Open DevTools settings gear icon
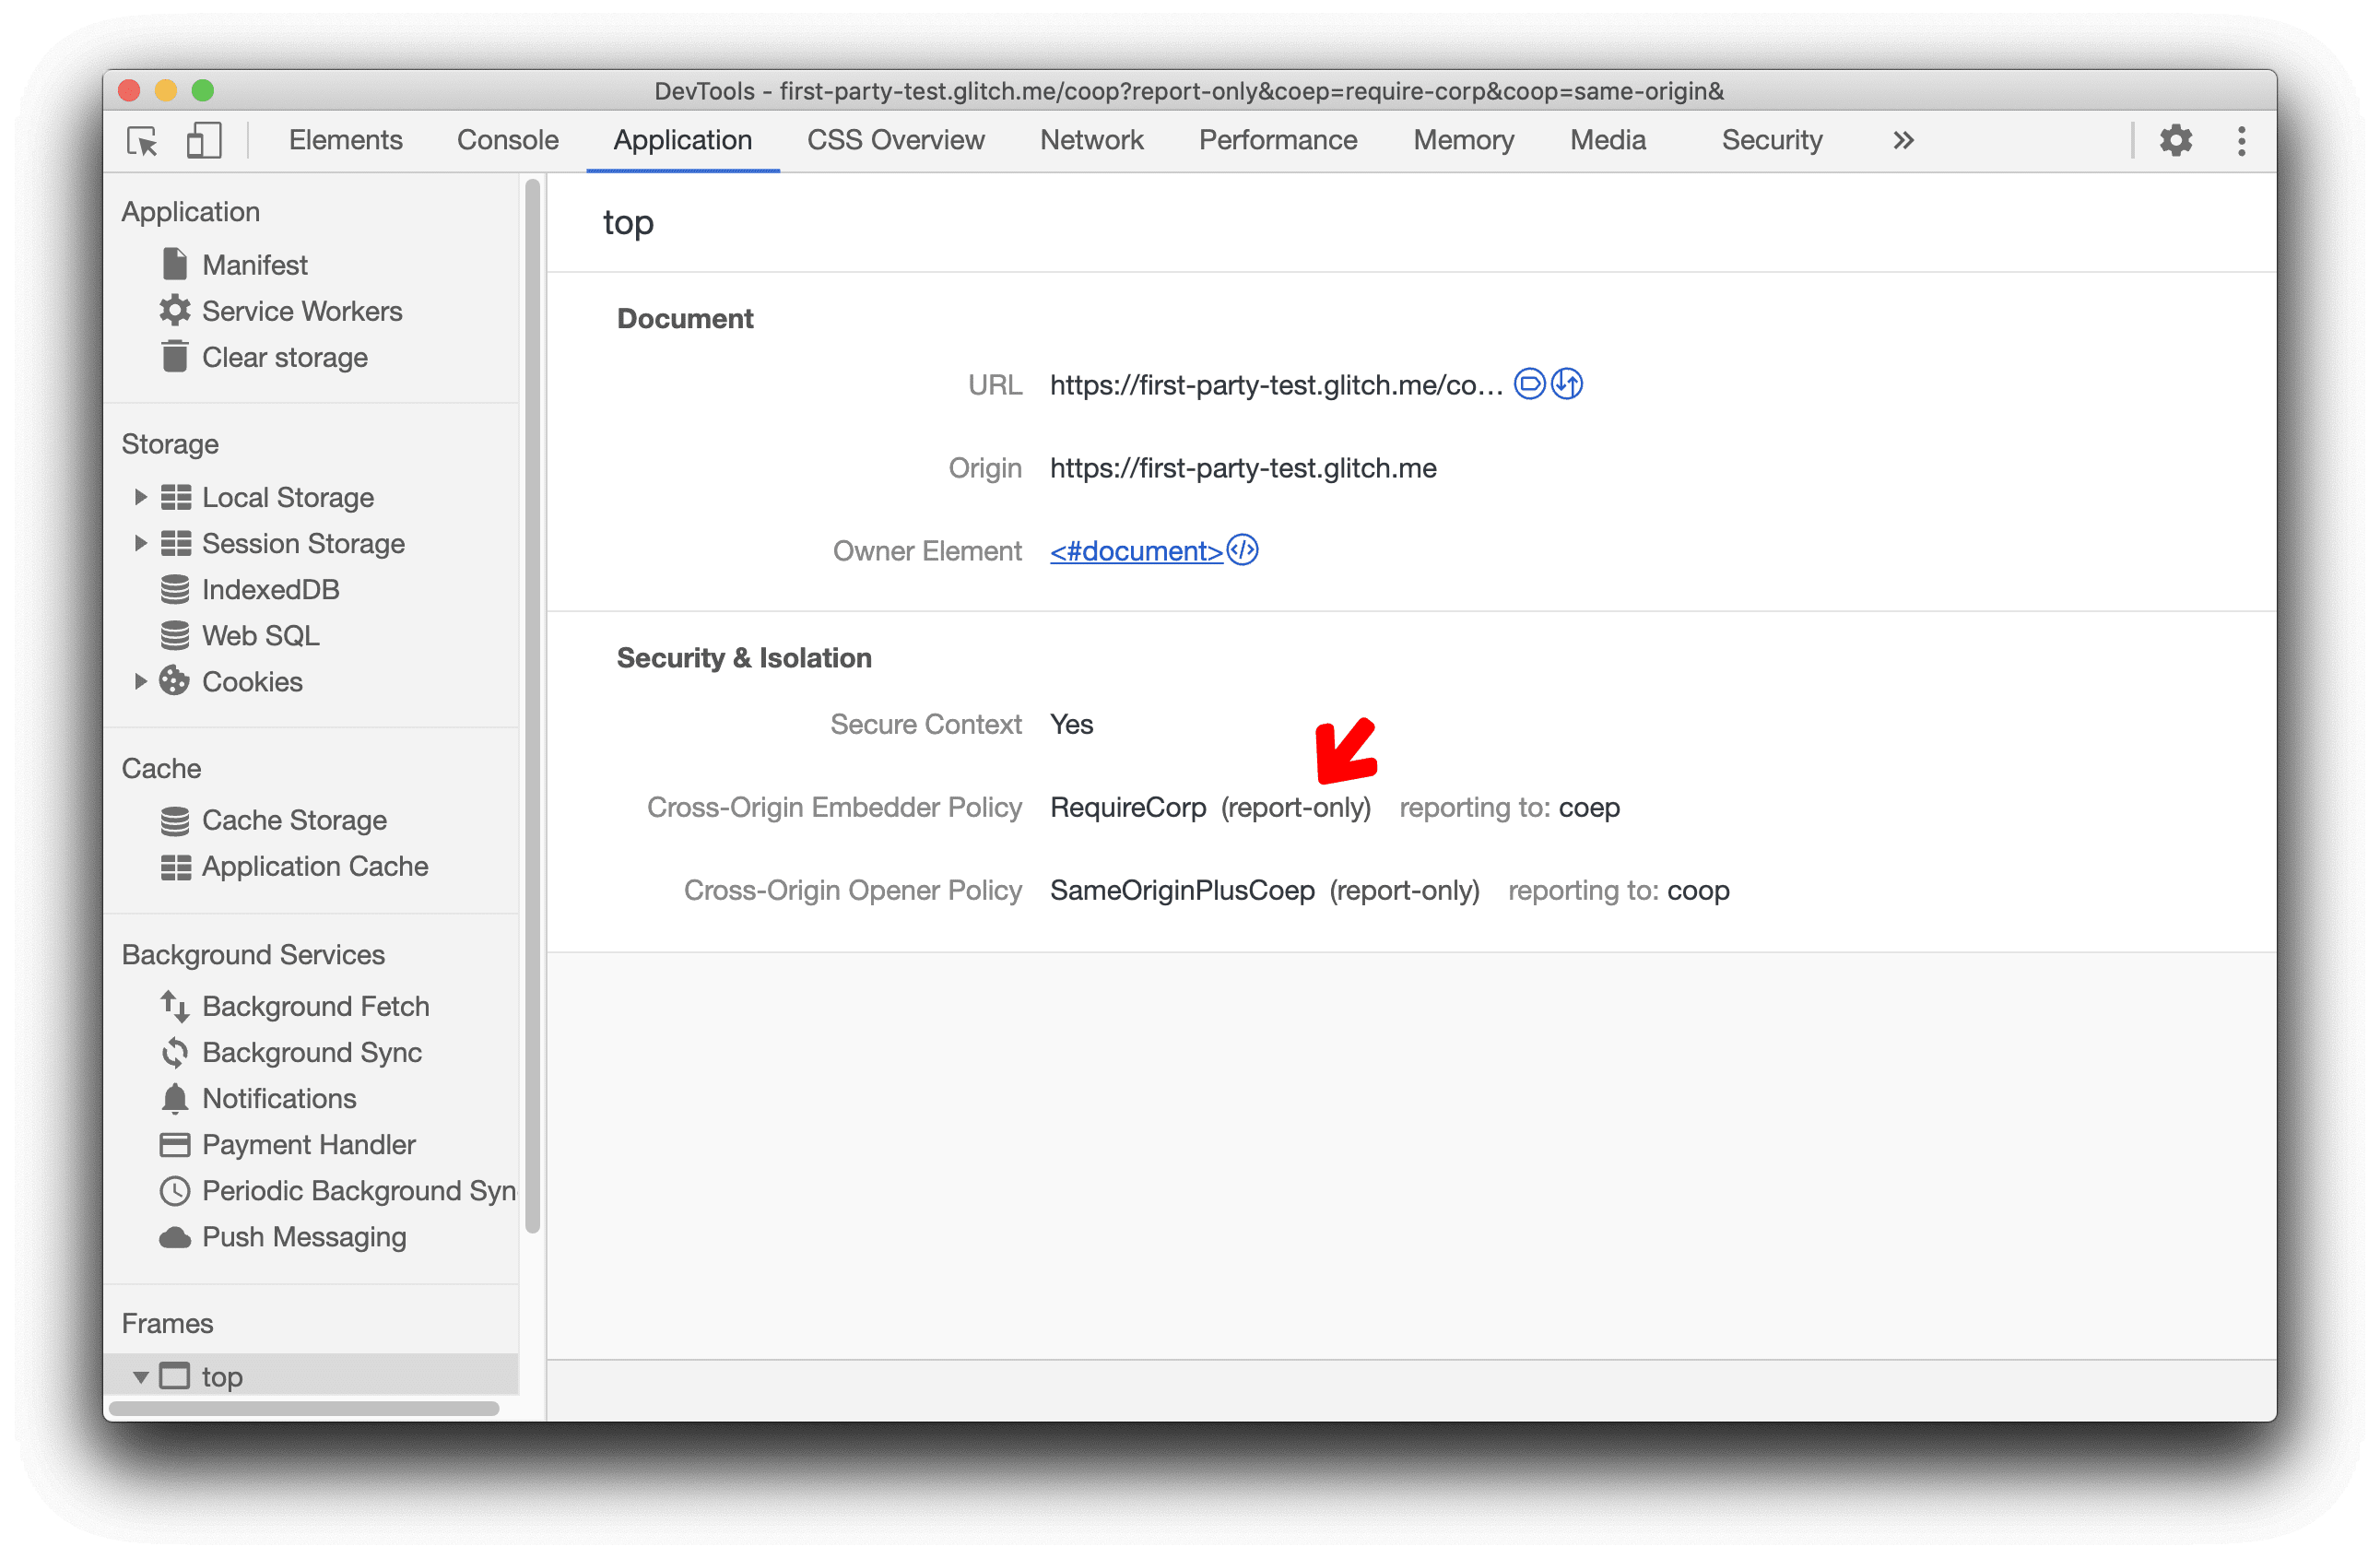The height and width of the screenshot is (1558, 2380). pyautogui.click(x=2174, y=141)
